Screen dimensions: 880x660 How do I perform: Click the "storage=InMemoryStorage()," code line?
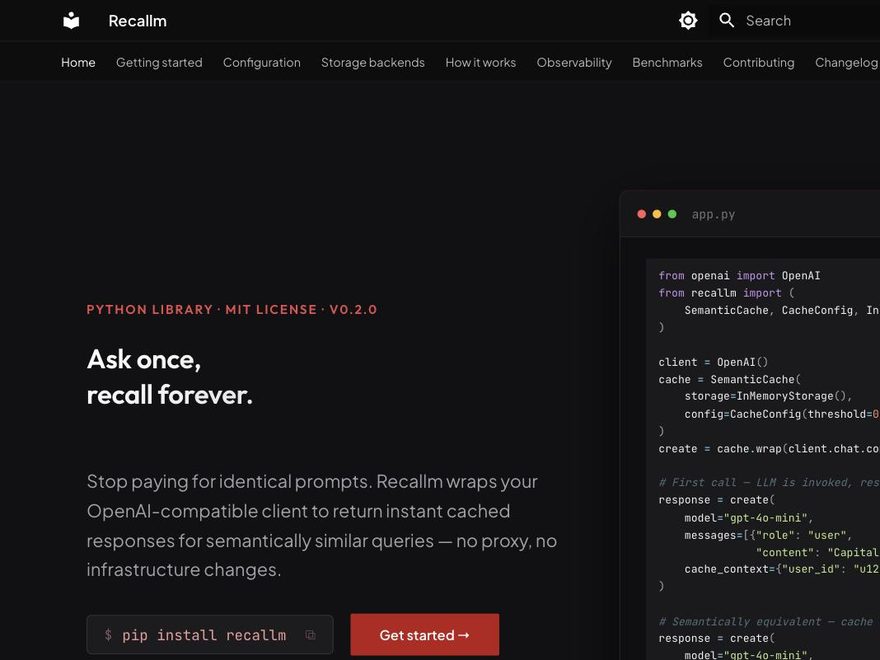tap(768, 396)
